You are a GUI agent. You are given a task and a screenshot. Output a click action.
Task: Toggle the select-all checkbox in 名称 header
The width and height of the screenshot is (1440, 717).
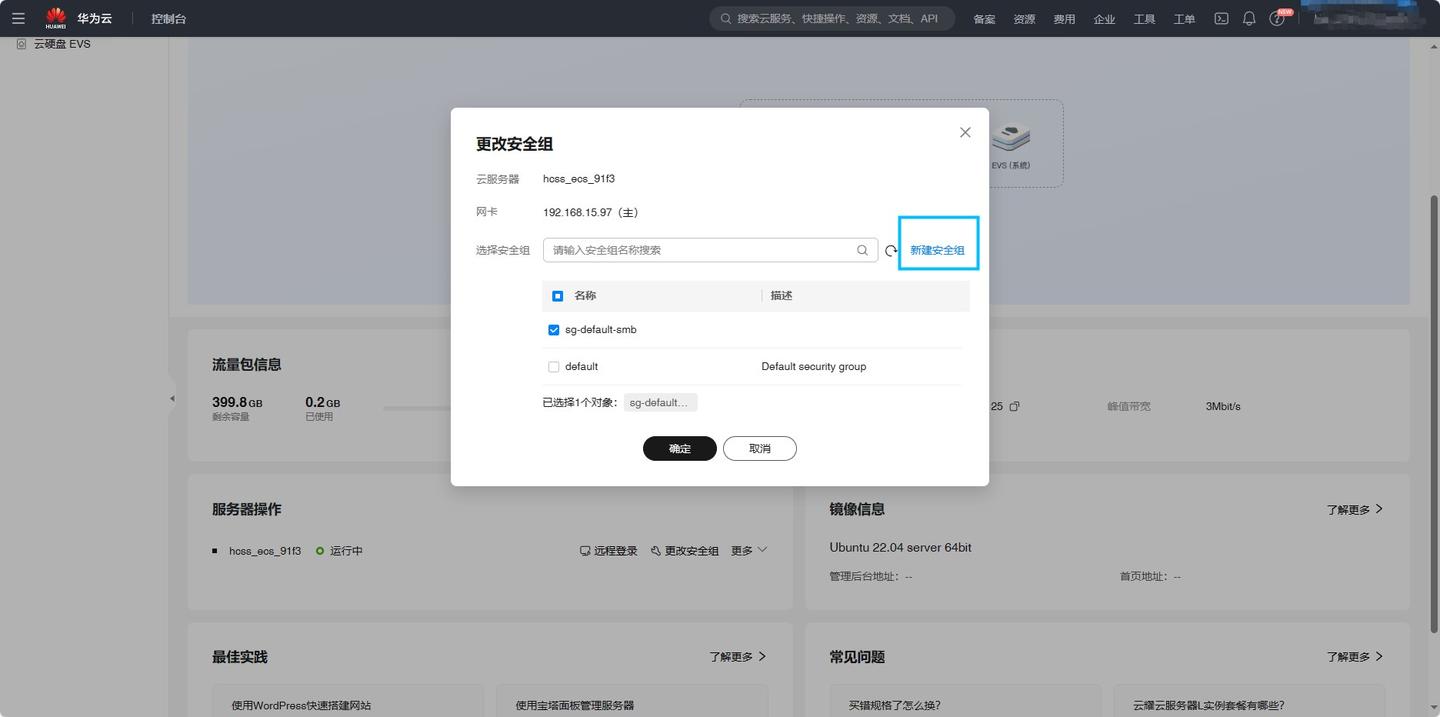(557, 296)
